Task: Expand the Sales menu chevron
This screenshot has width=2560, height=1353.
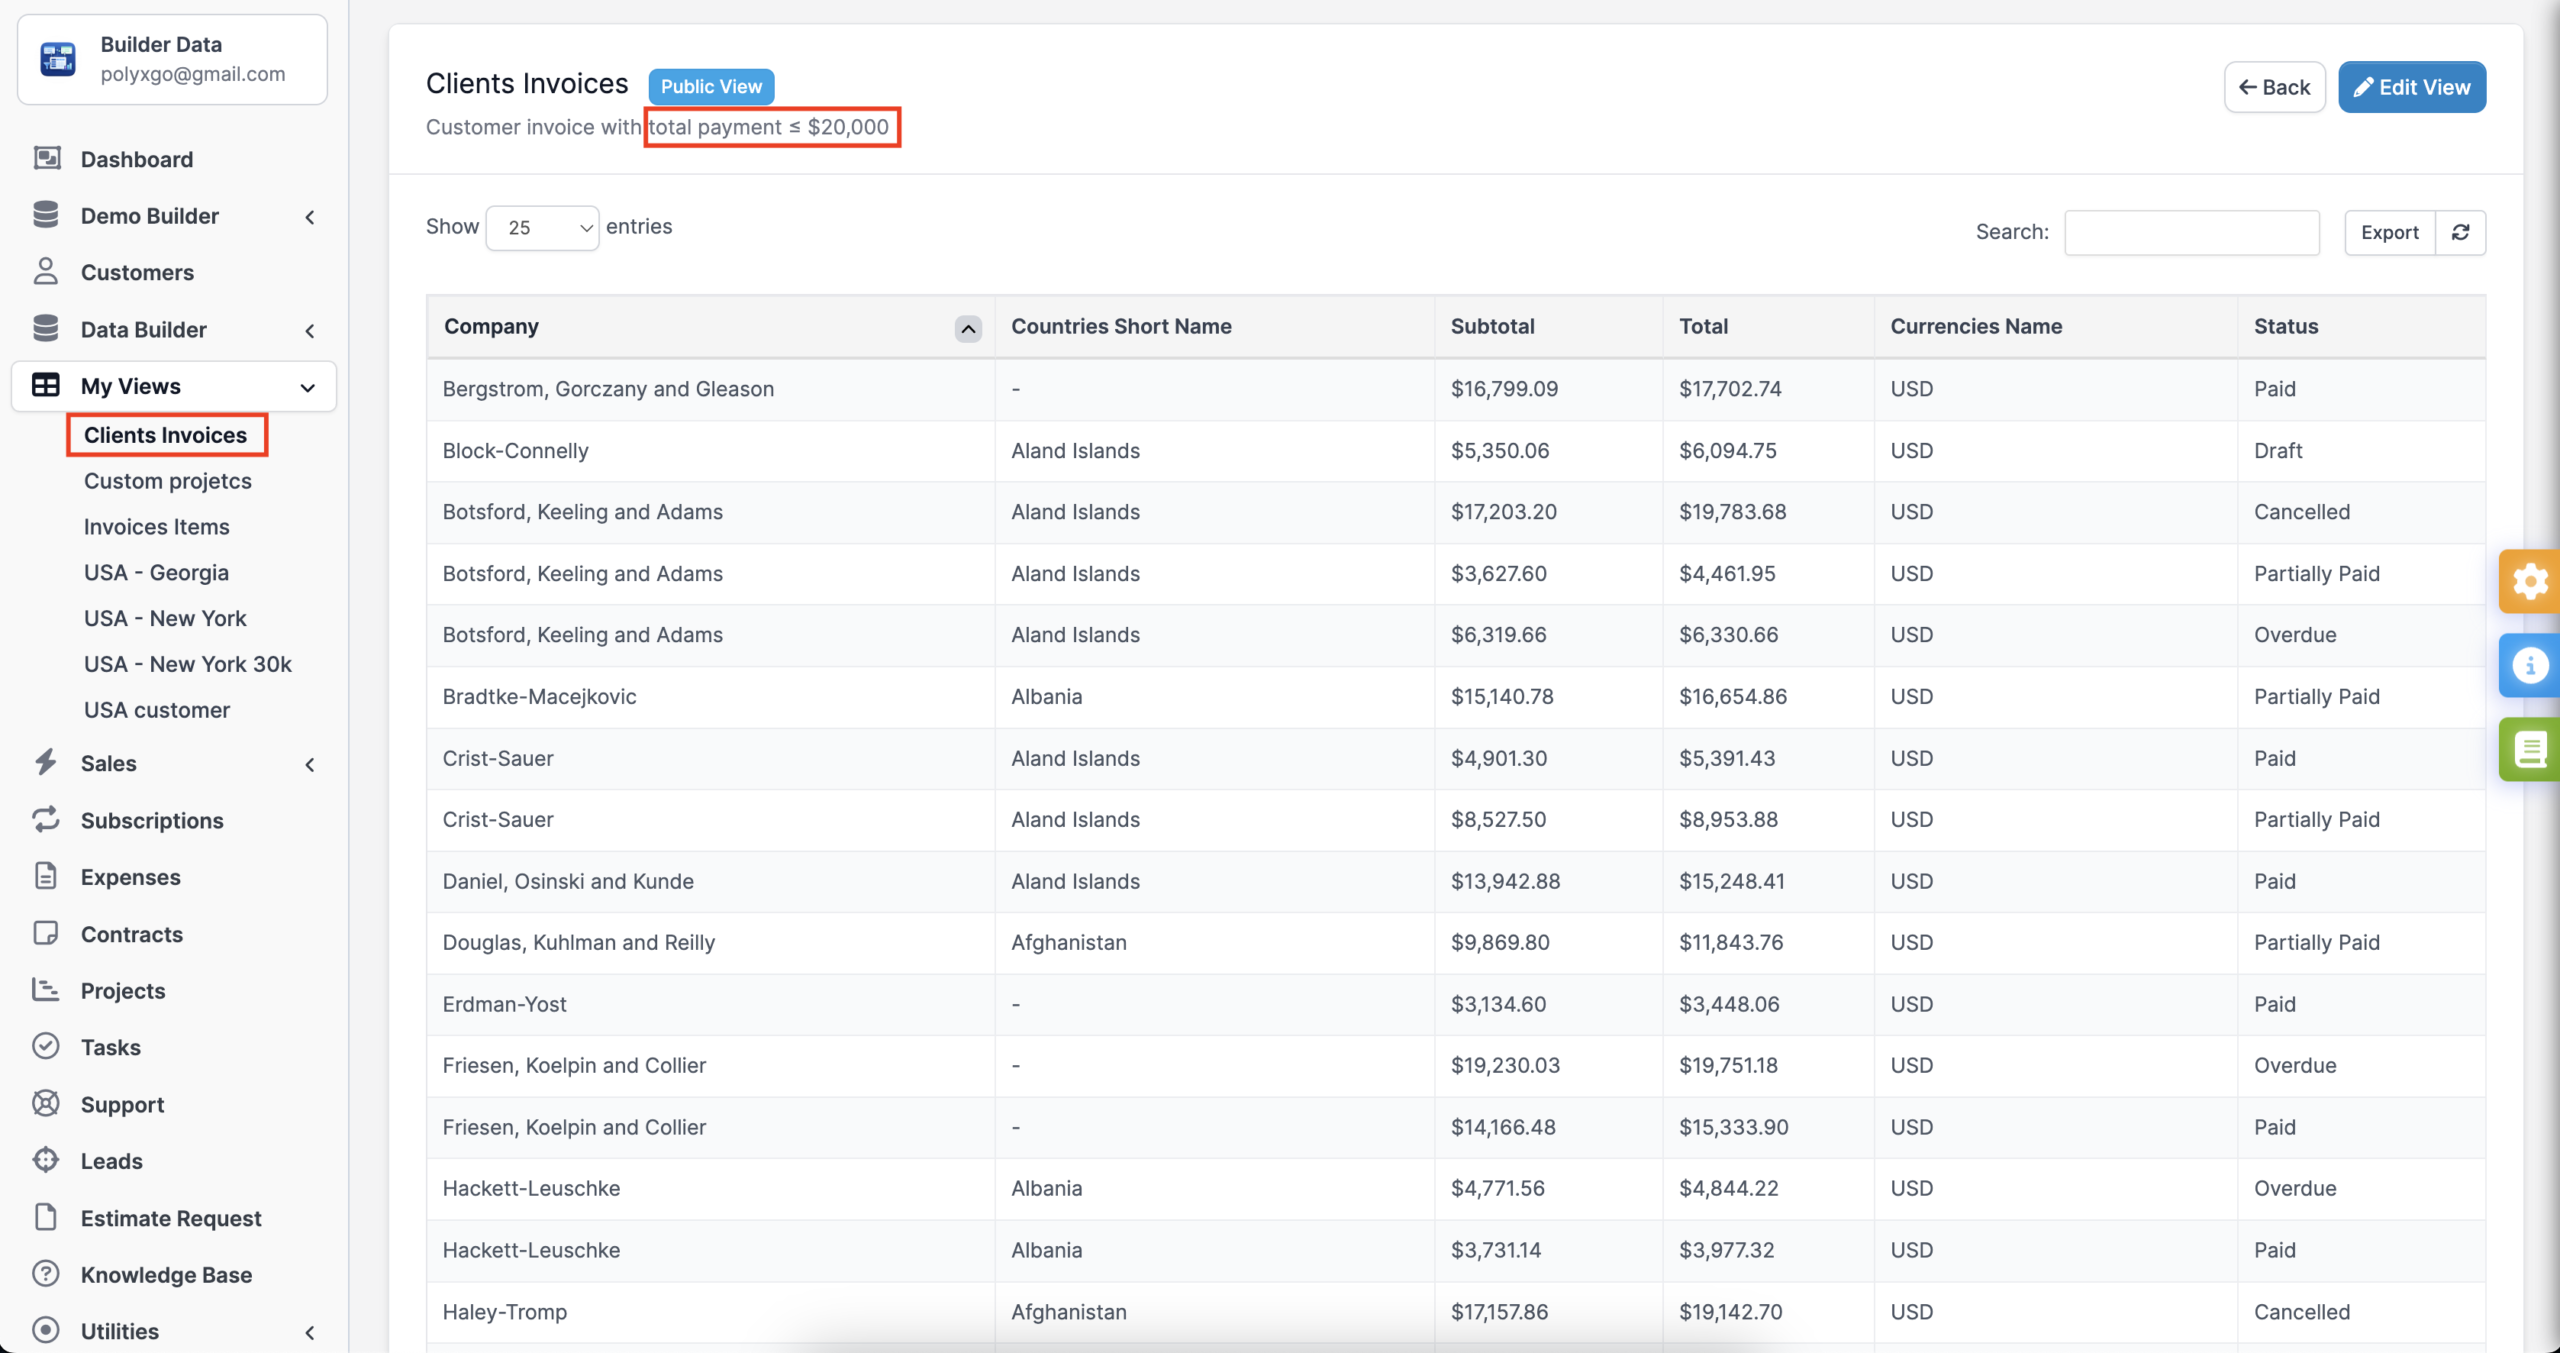Action: point(310,764)
